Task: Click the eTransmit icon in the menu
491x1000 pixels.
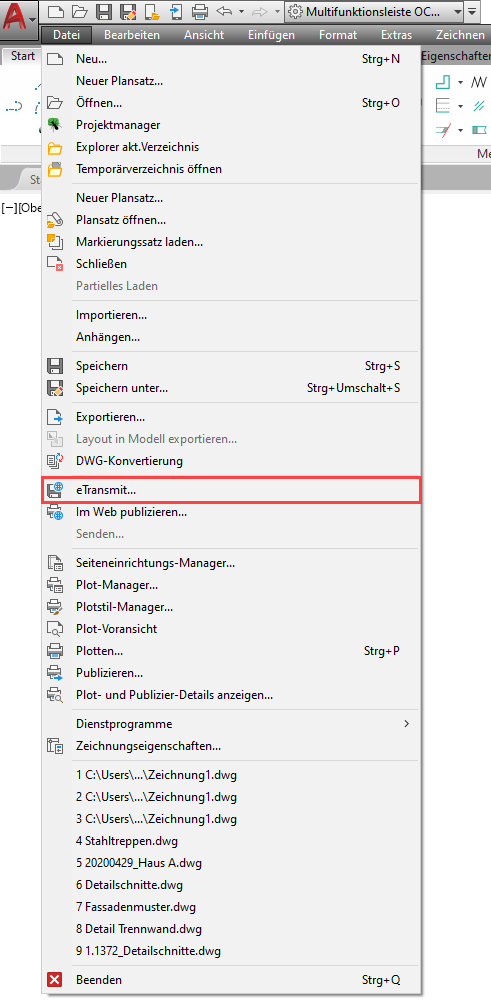Action: pyautogui.click(x=55, y=490)
